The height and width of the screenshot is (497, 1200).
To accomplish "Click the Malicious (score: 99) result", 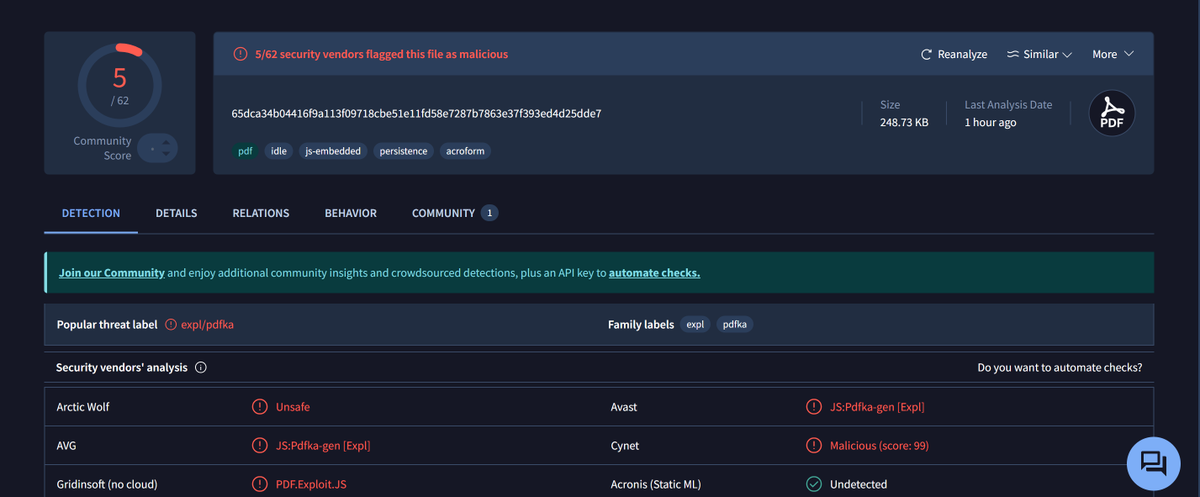I will (x=879, y=446).
